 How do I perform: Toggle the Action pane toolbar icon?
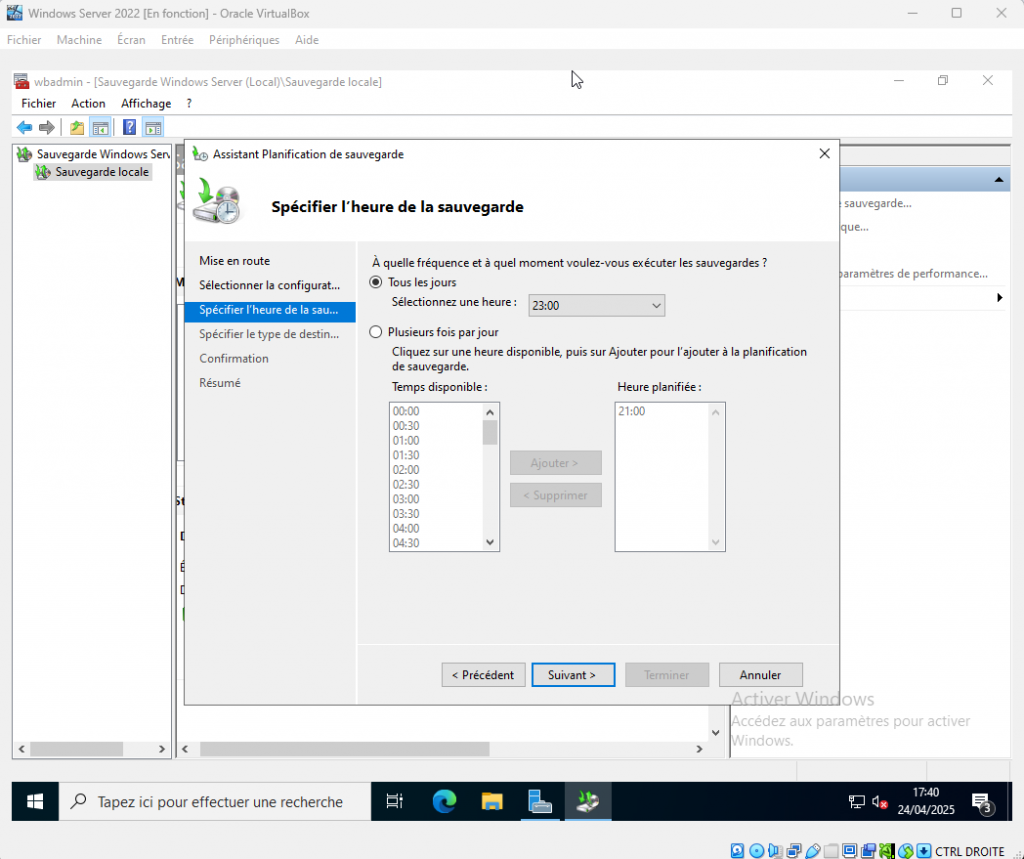(x=152, y=127)
